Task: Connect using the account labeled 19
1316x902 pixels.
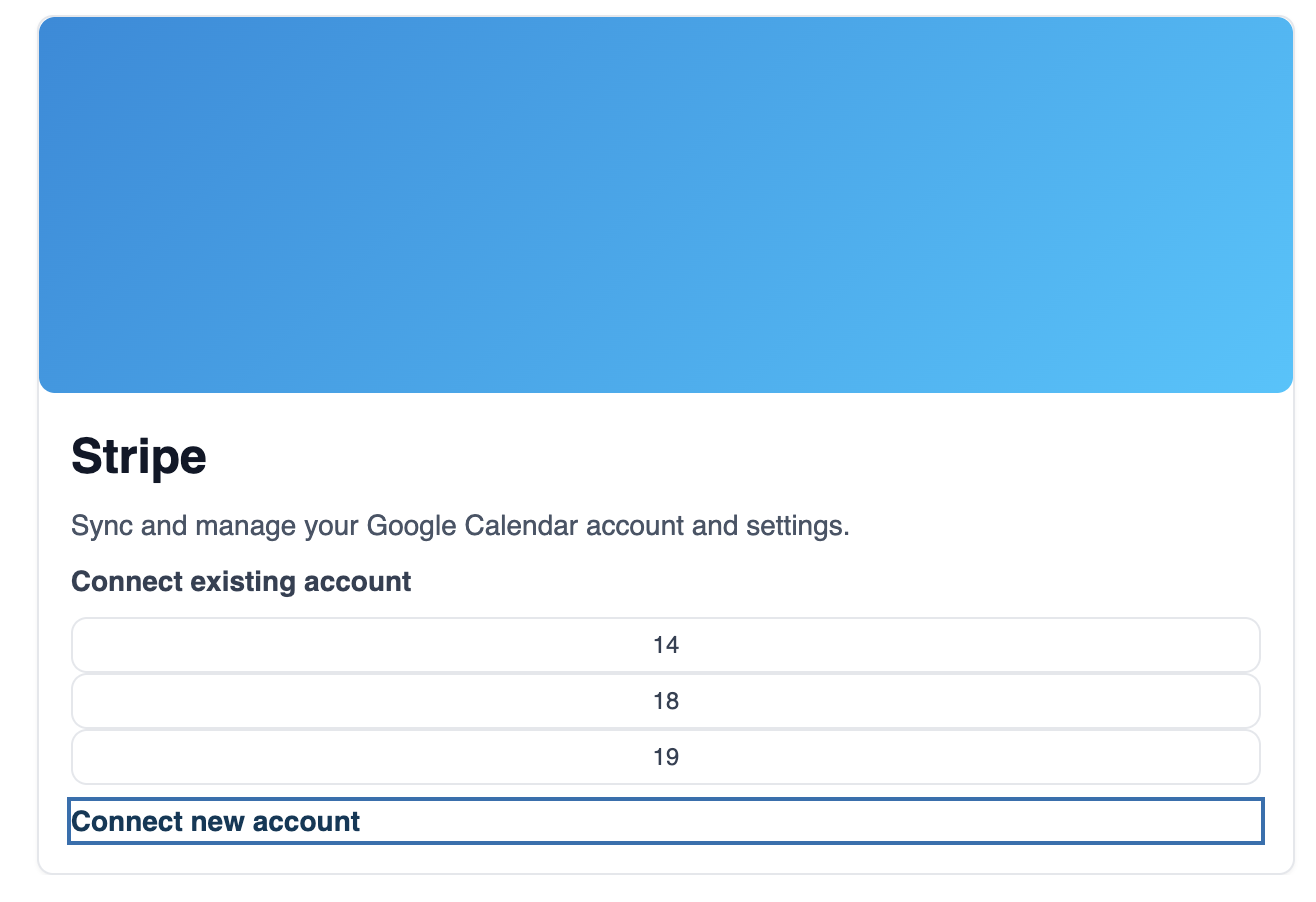Action: coord(665,757)
